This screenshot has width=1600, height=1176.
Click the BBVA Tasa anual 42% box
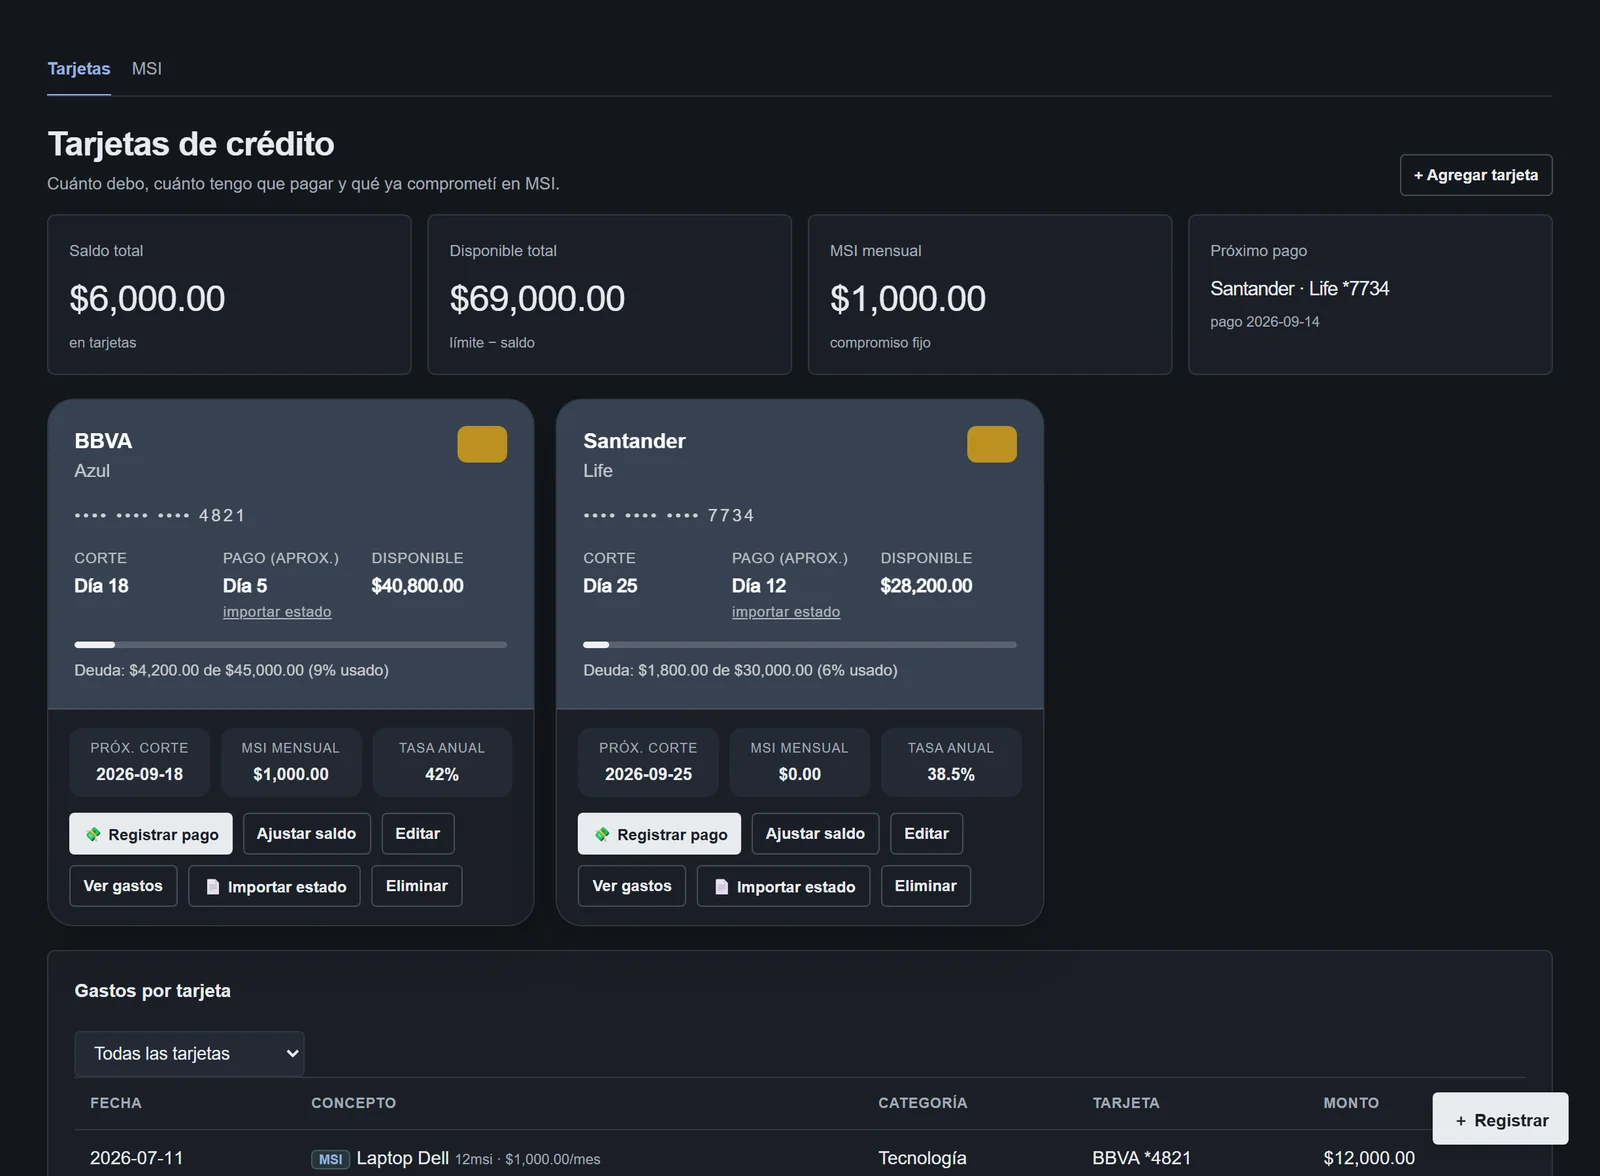[x=442, y=762]
